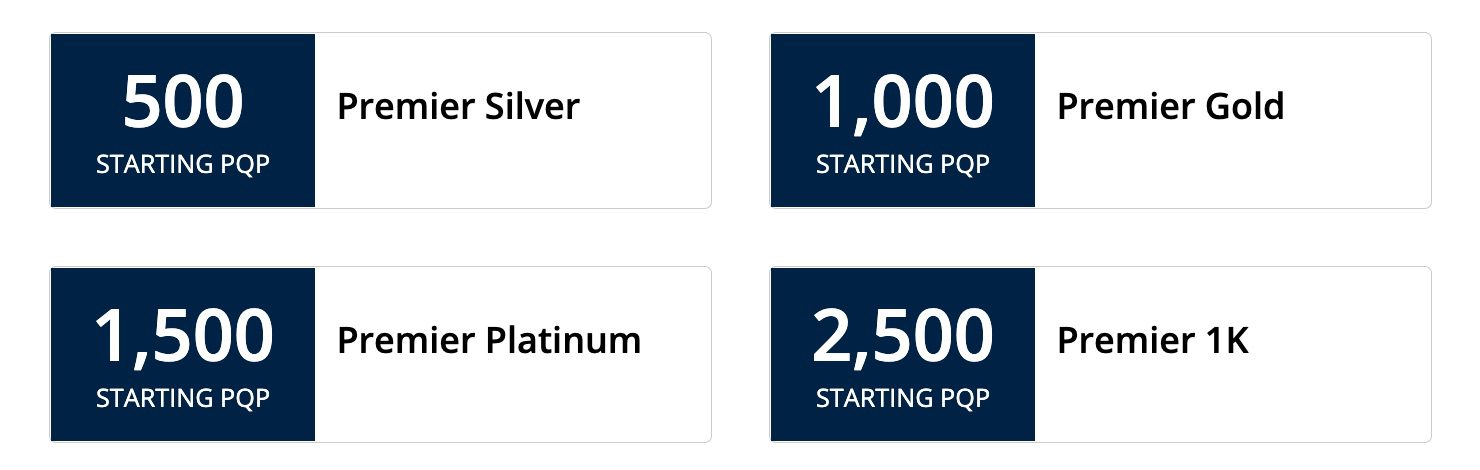Select the 1,000 number in Gold tile
Viewport: 1480px width, 470px height.
pyautogui.click(x=903, y=104)
